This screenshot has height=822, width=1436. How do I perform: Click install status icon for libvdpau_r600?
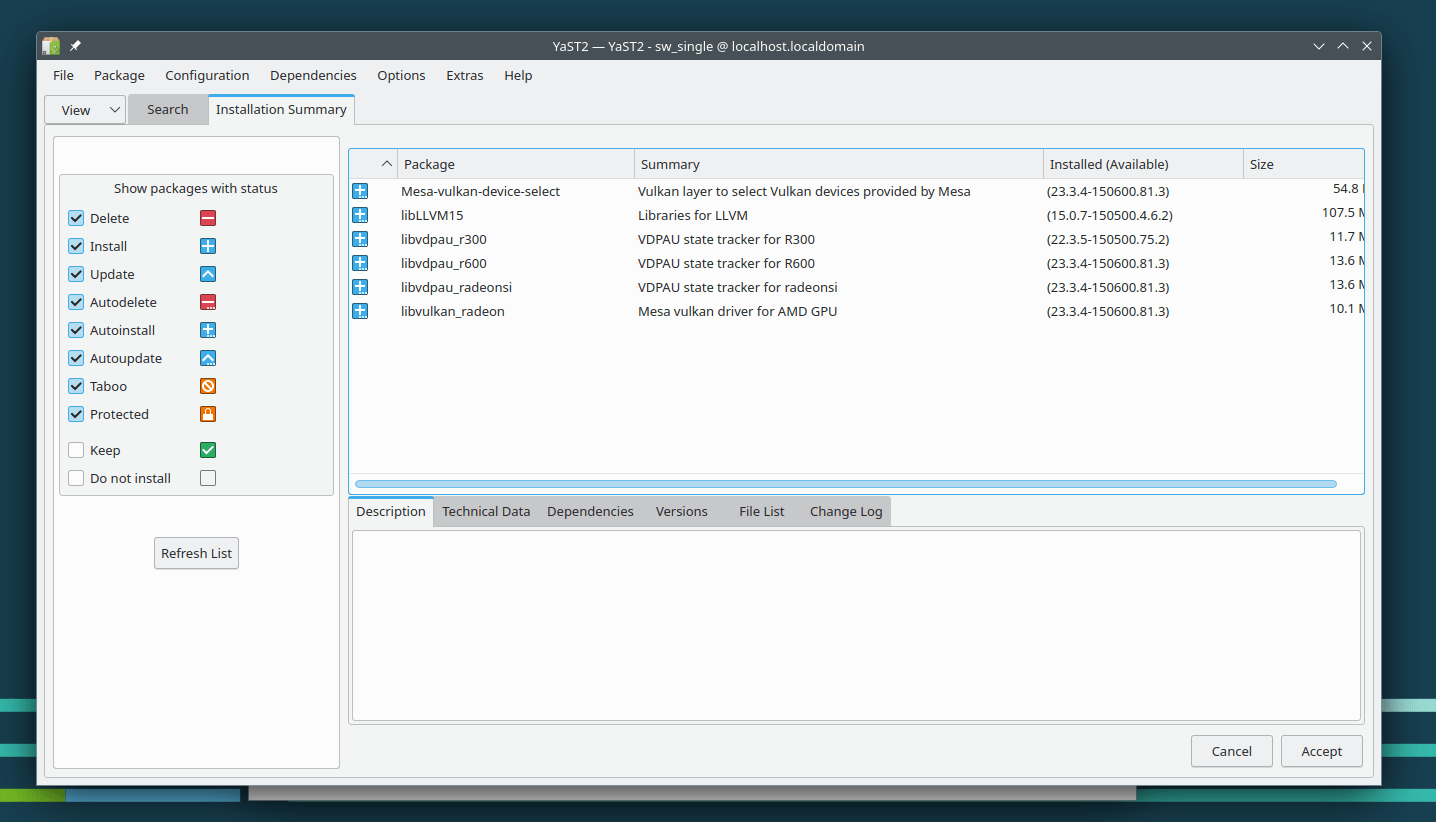[x=360, y=263]
